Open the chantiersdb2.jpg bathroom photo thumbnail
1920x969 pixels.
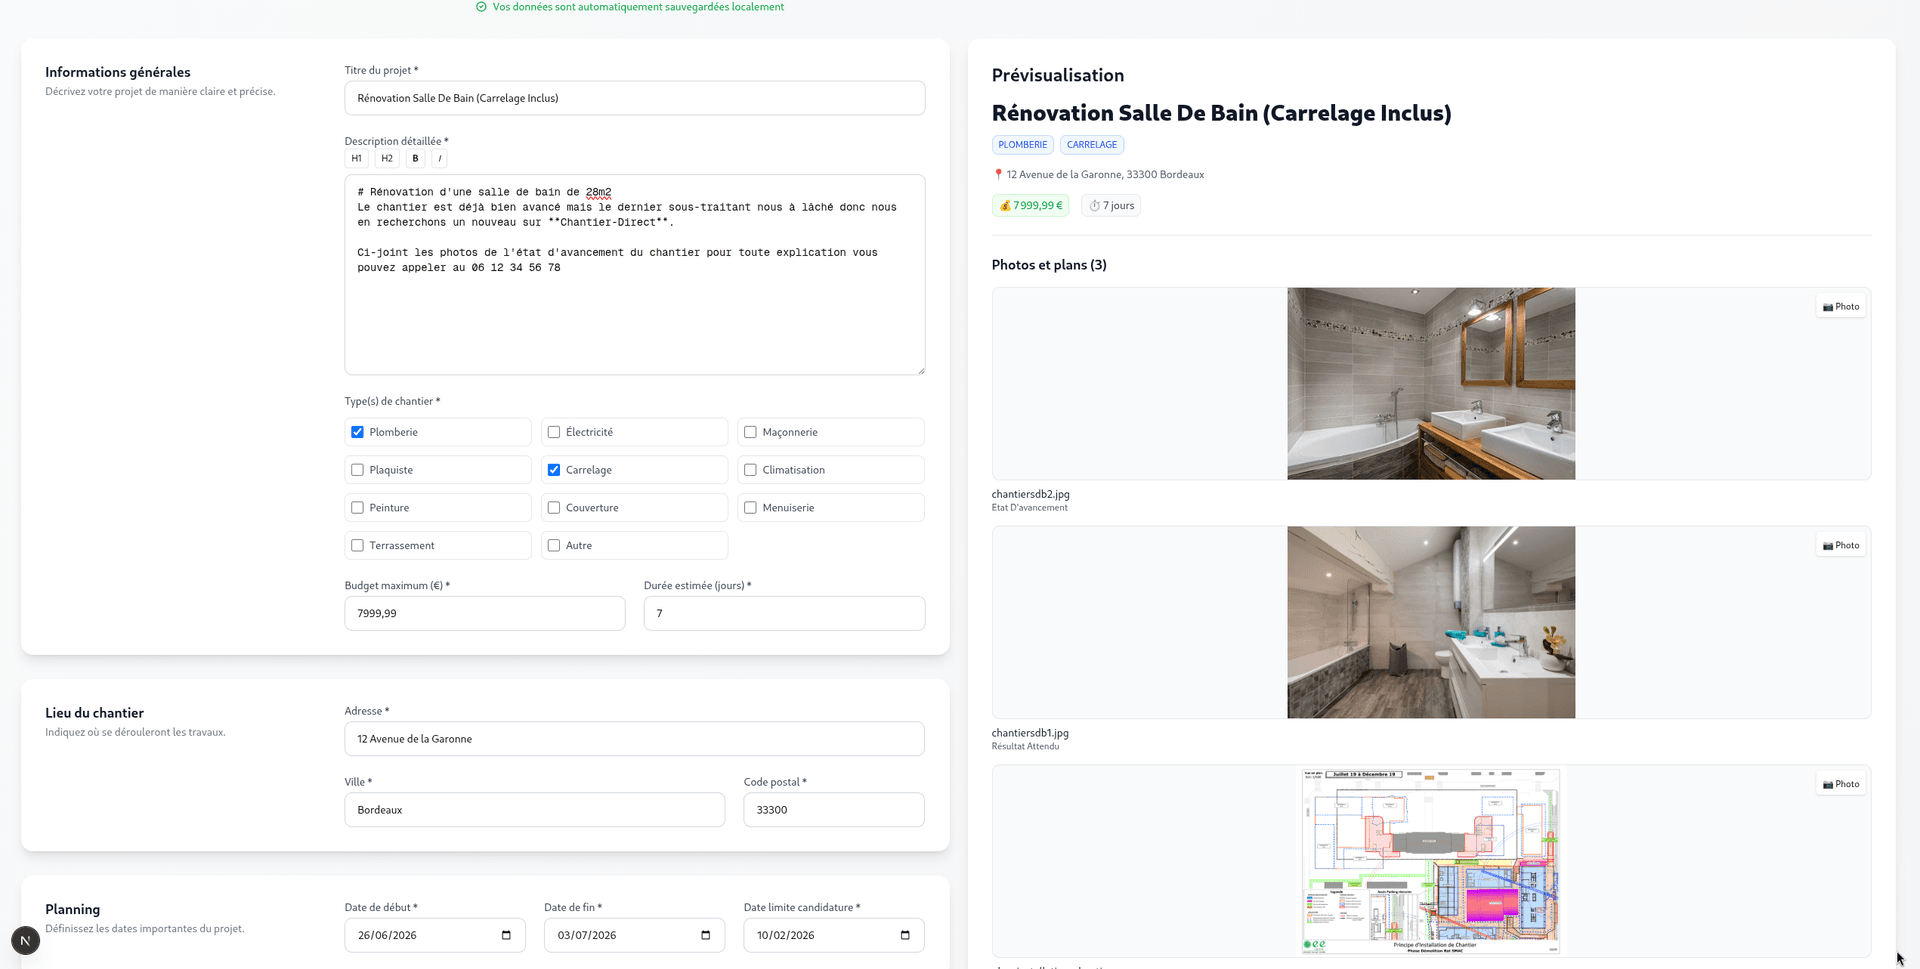click(1430, 384)
